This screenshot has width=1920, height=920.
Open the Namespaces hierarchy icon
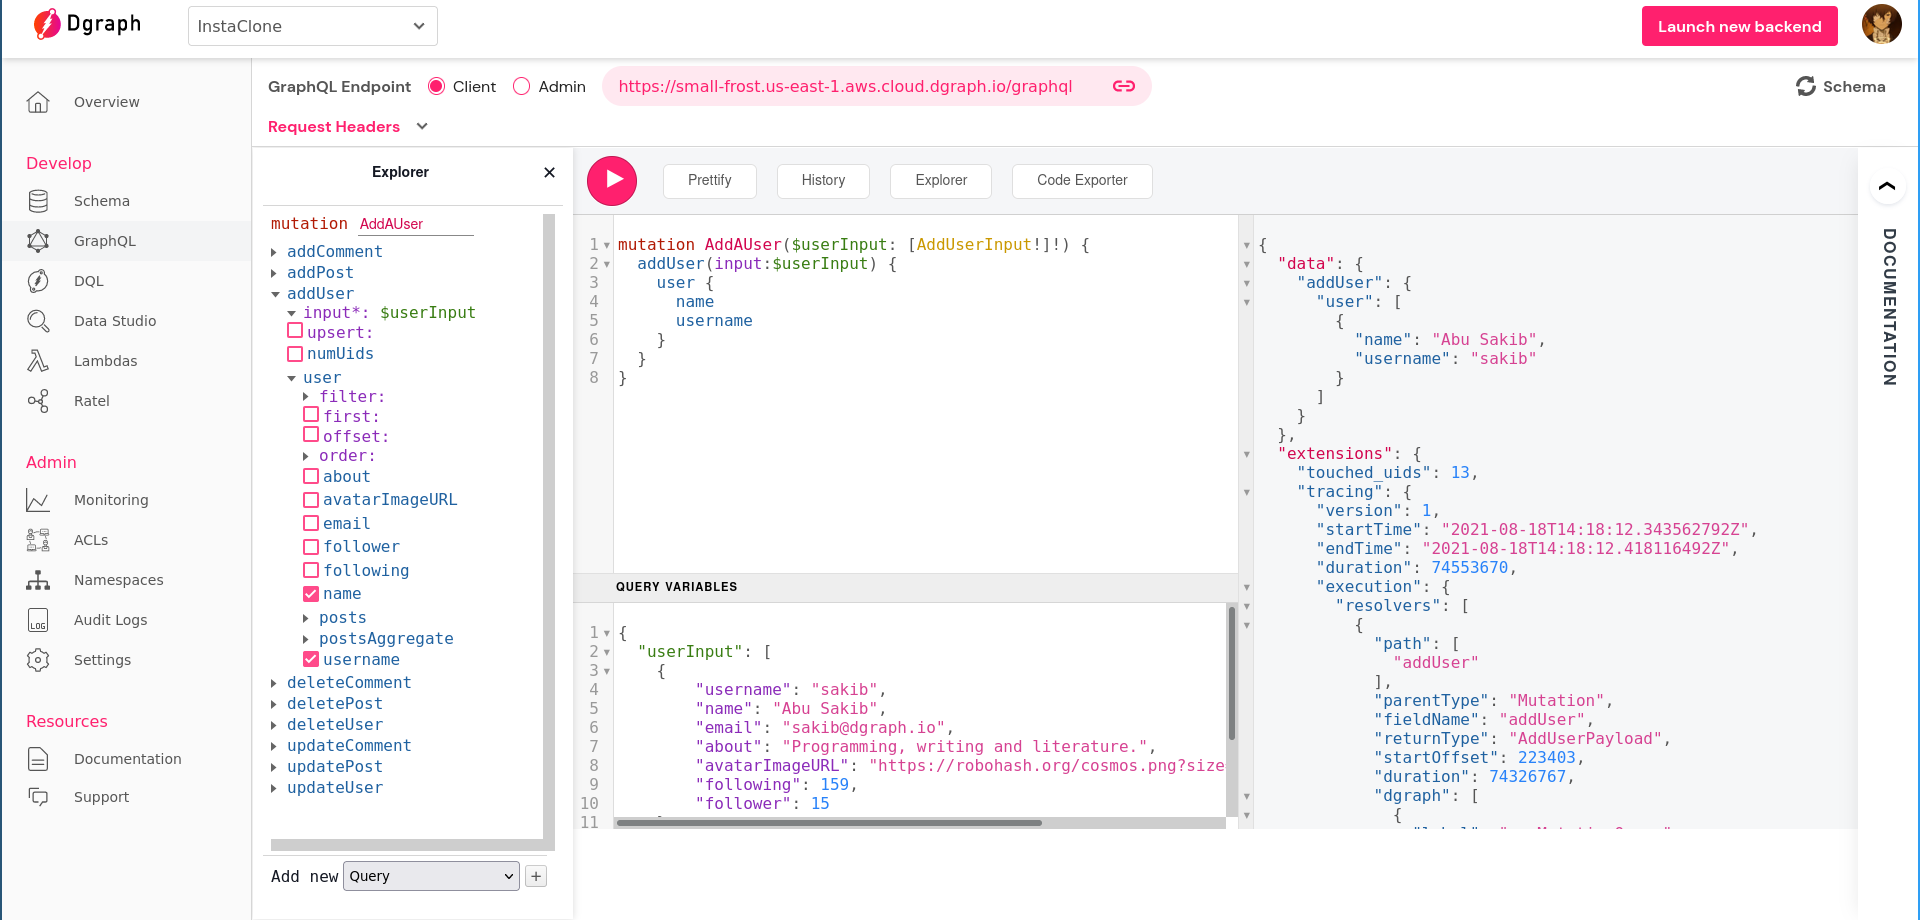pyautogui.click(x=38, y=580)
